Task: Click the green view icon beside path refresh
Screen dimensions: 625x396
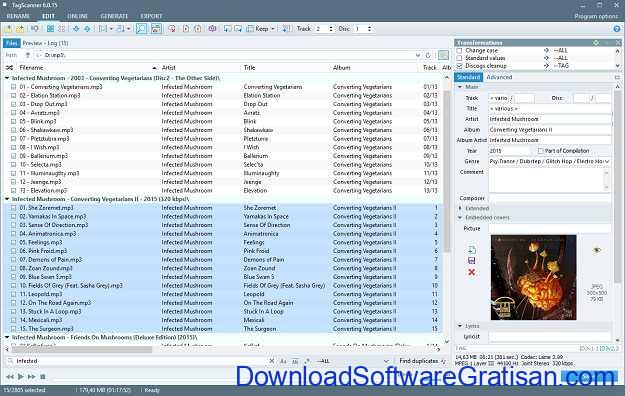Action: [443, 55]
